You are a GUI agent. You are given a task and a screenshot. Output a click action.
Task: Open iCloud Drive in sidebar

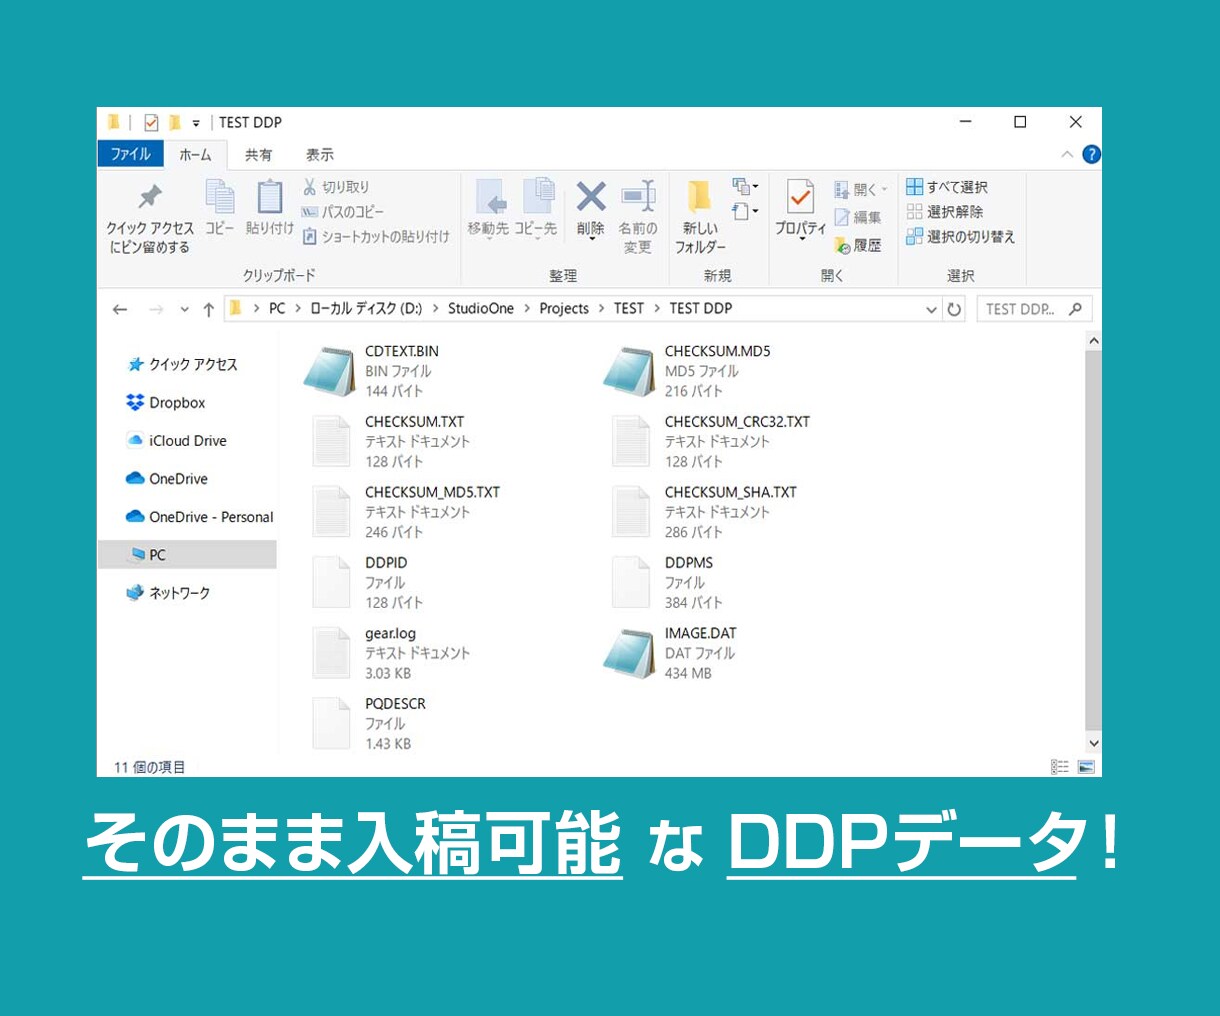[x=178, y=440]
